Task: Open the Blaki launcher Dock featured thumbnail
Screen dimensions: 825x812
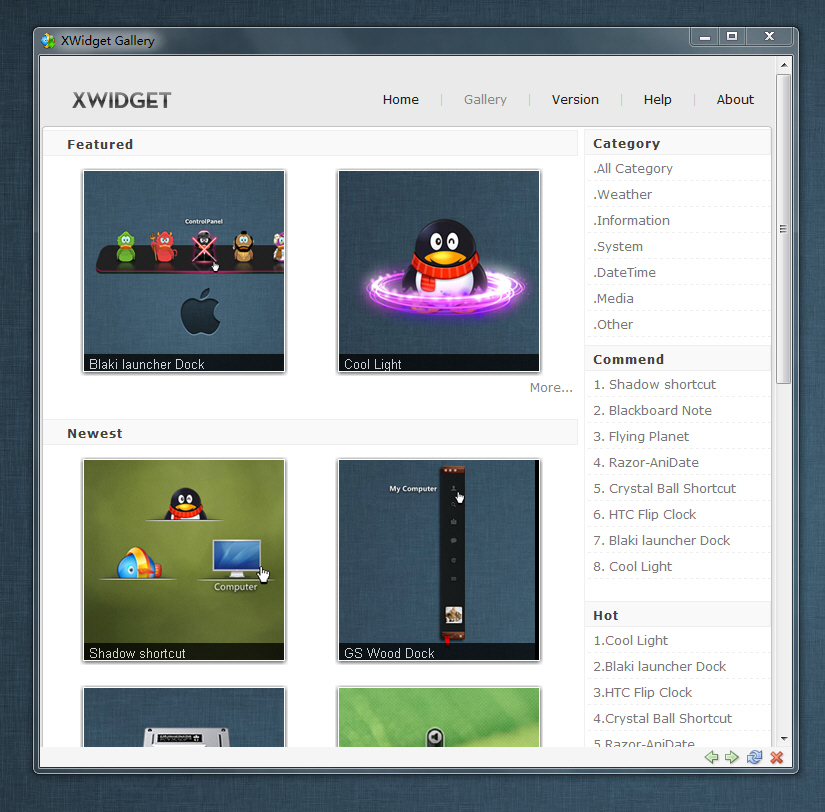Action: point(184,271)
